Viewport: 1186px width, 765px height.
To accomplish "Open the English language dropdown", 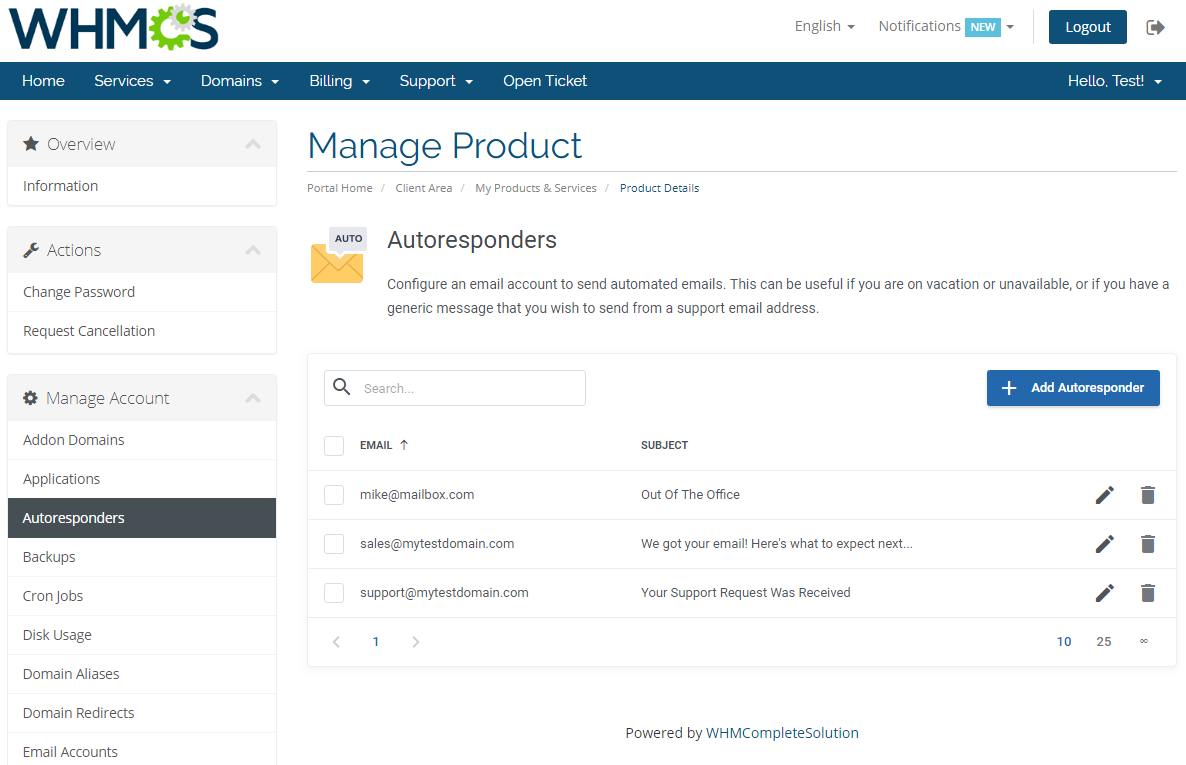I will pos(824,25).
